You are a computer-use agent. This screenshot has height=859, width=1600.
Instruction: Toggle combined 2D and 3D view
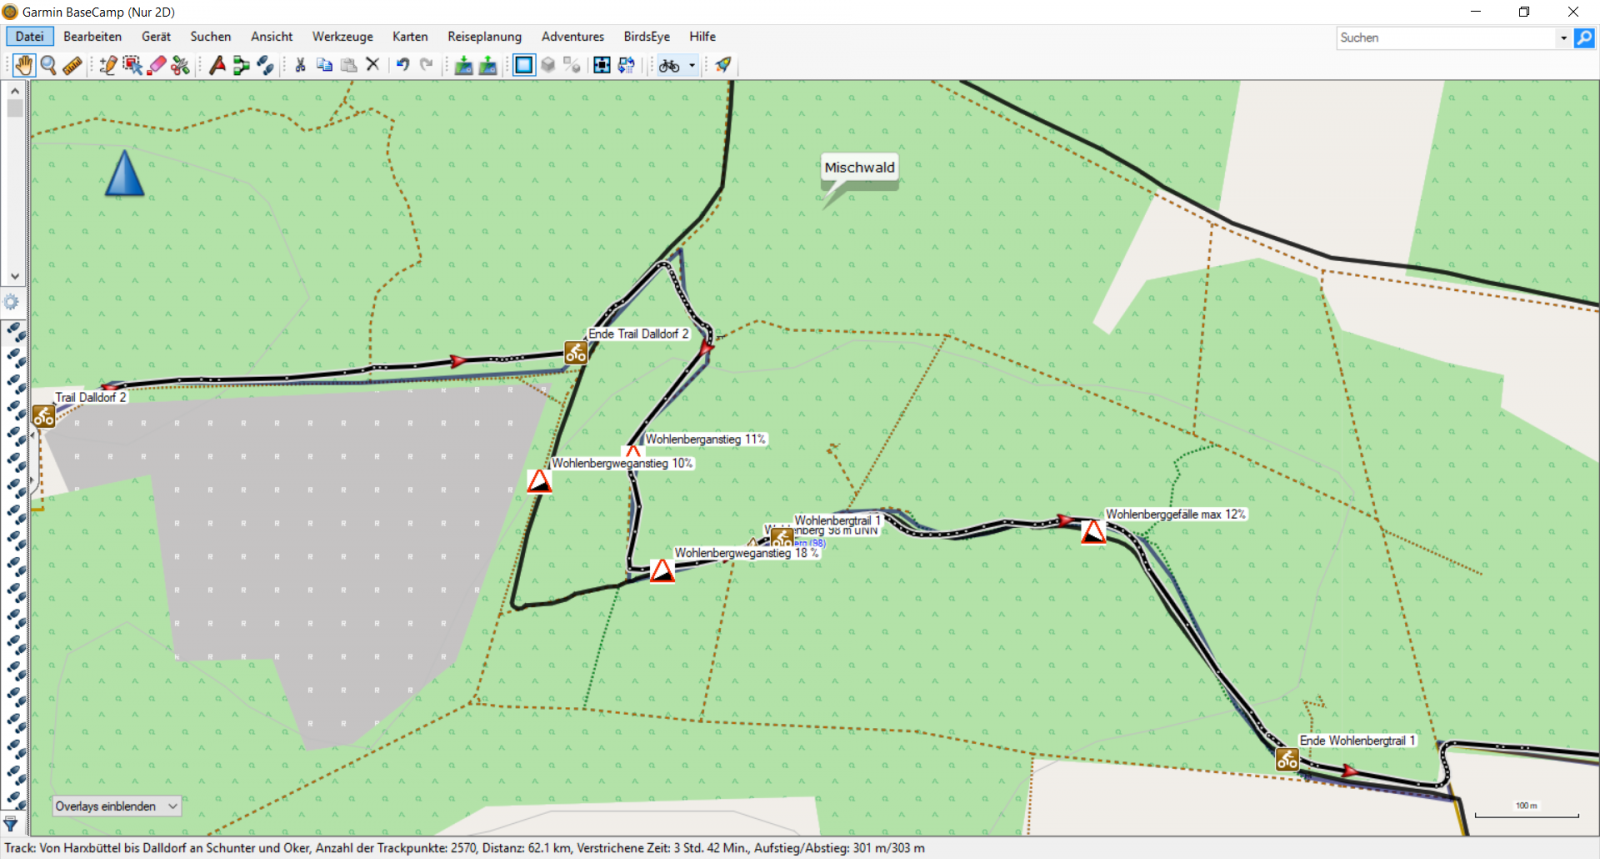(572, 65)
